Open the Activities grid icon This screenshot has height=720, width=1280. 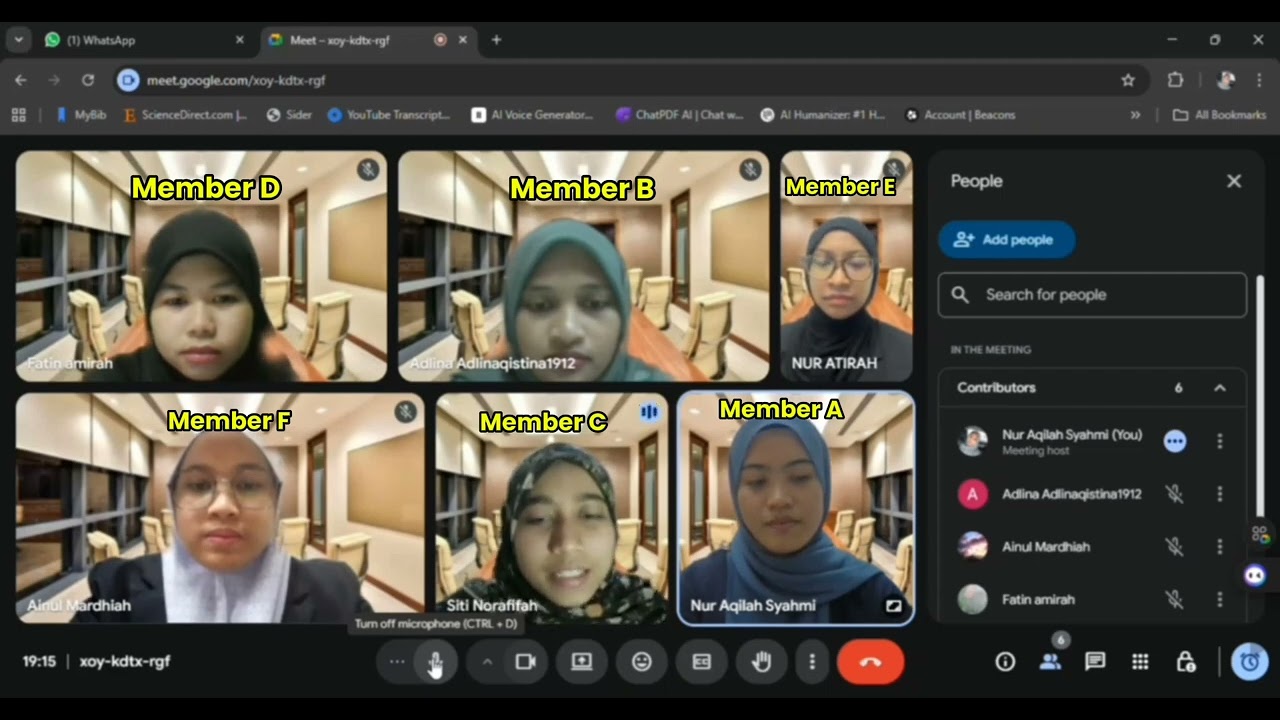[1140, 662]
